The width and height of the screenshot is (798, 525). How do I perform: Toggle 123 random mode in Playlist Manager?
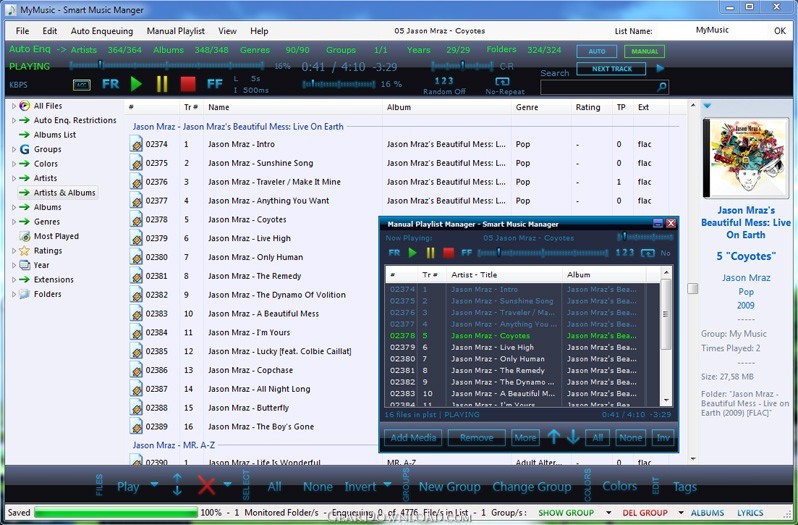[x=624, y=252]
